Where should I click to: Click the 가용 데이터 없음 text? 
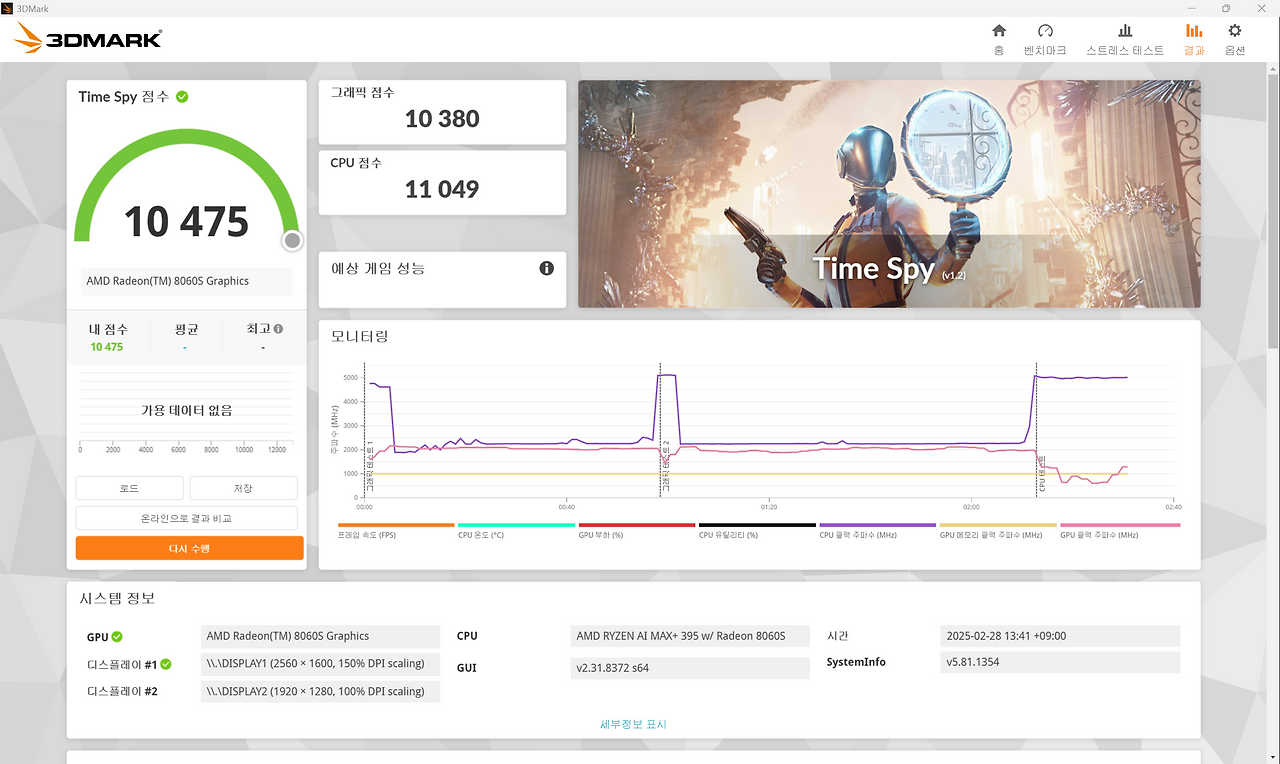186,410
